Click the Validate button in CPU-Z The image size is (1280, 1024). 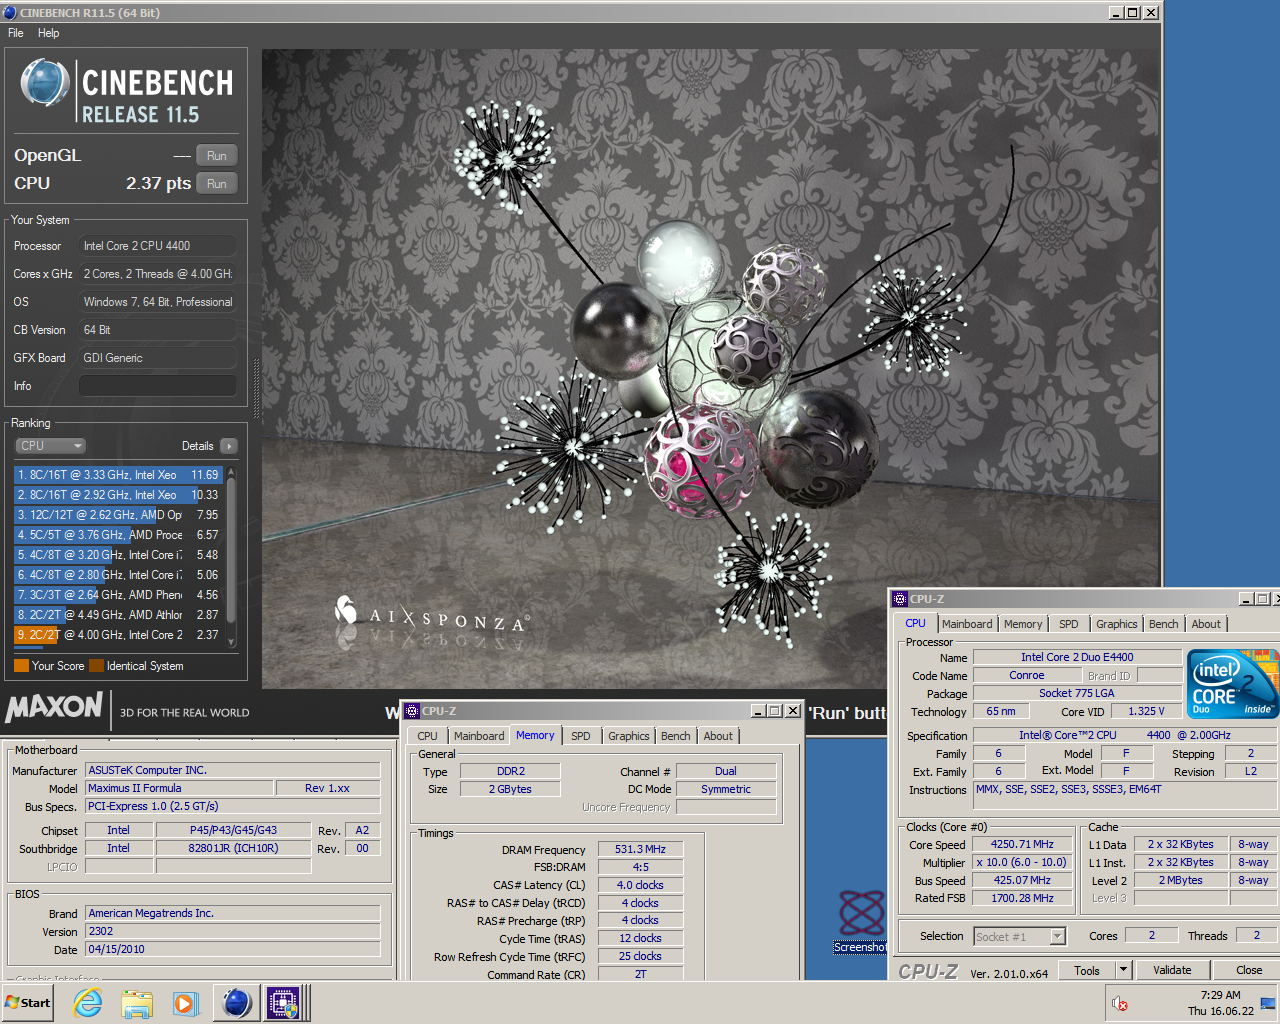click(1172, 970)
